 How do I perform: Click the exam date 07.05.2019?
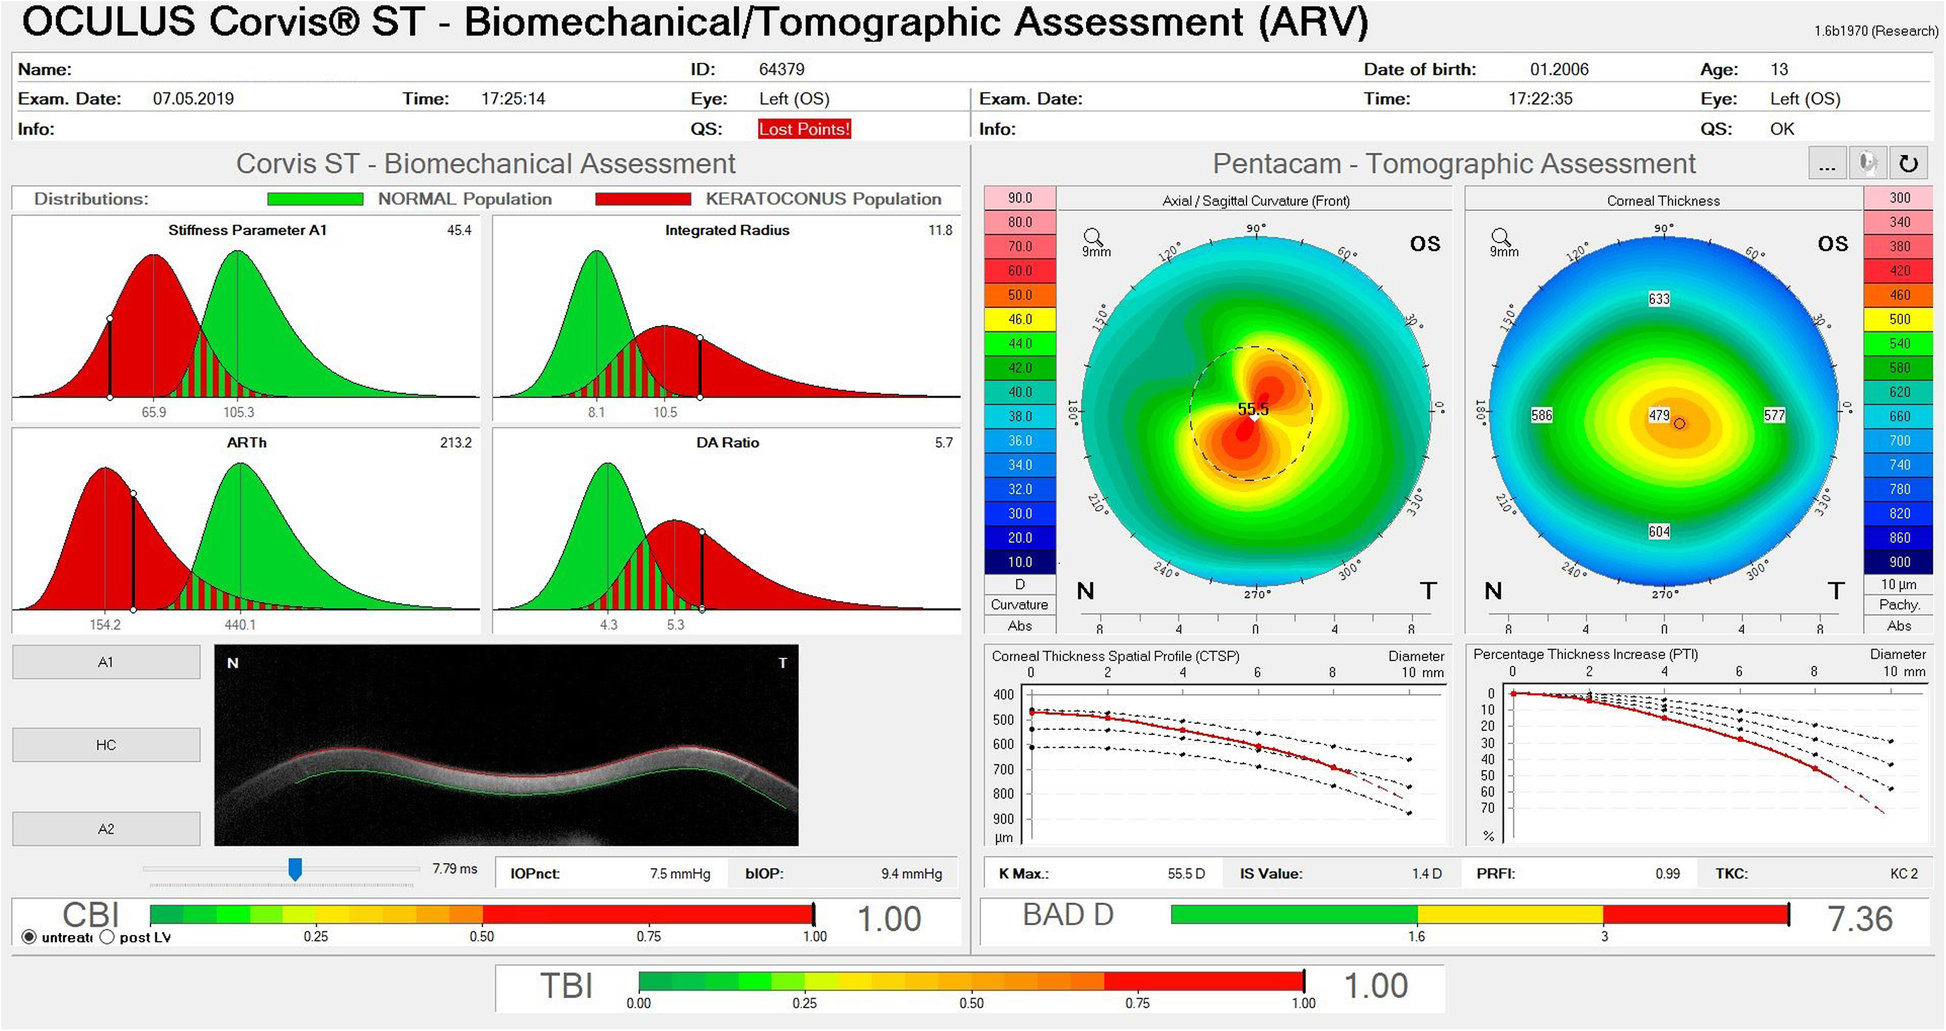pyautogui.click(x=193, y=99)
